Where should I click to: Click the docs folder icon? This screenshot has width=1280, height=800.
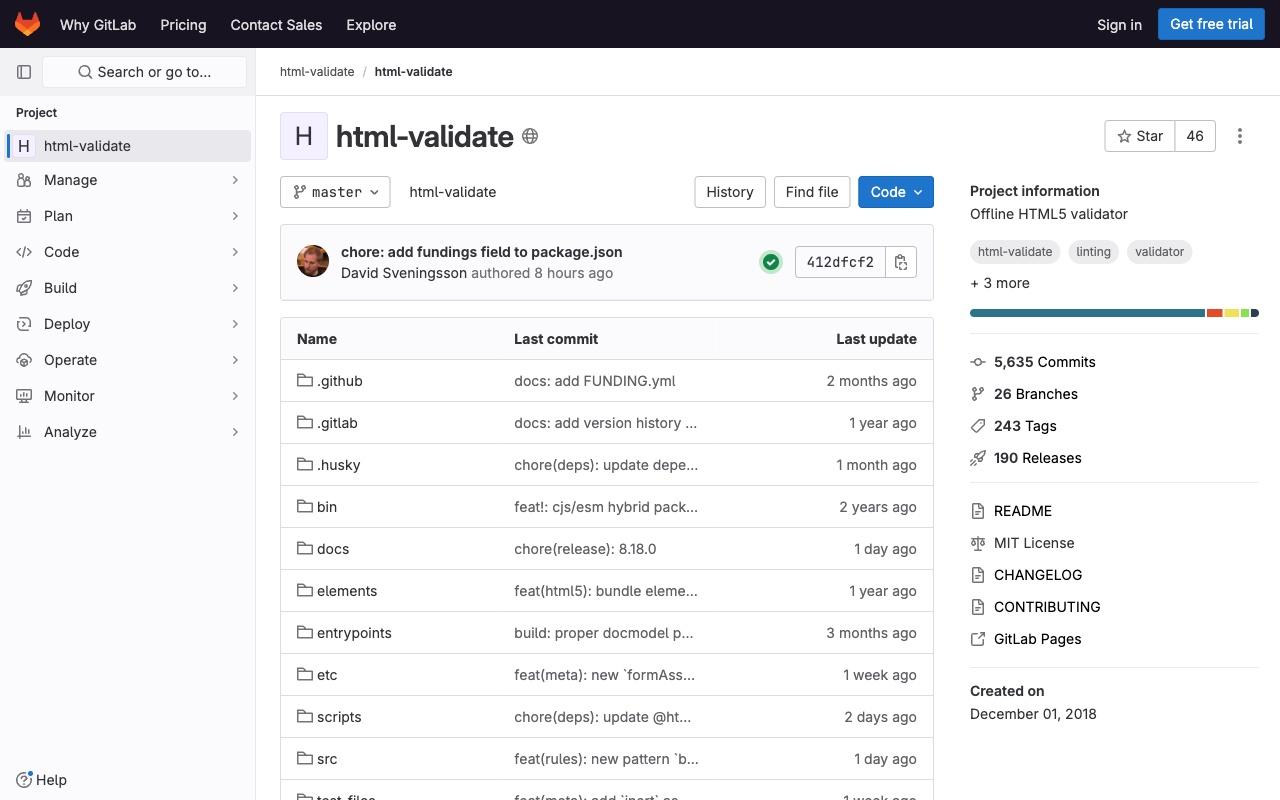(x=305, y=548)
